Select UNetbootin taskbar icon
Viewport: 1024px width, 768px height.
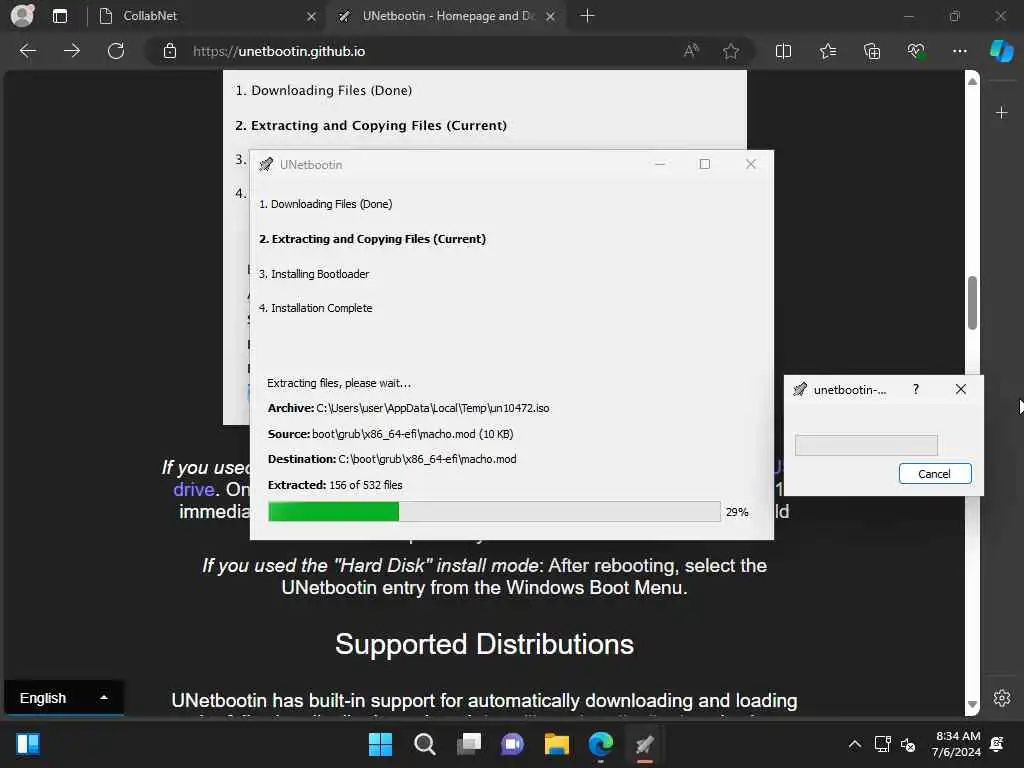pyautogui.click(x=645, y=744)
